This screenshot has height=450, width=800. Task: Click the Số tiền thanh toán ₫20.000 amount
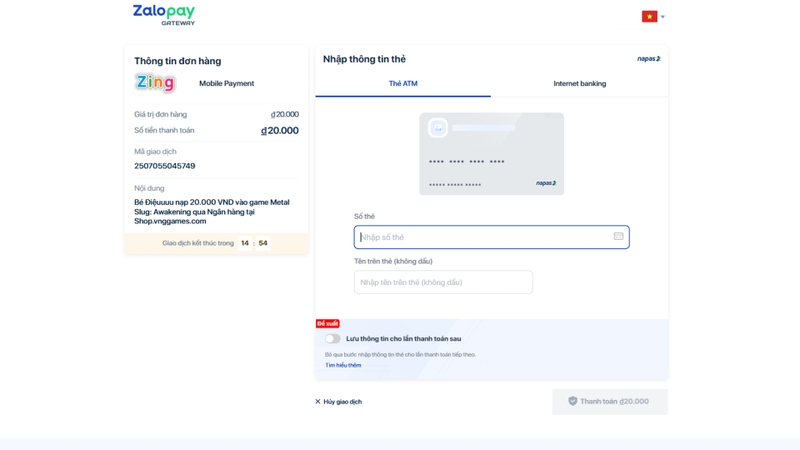click(x=280, y=131)
